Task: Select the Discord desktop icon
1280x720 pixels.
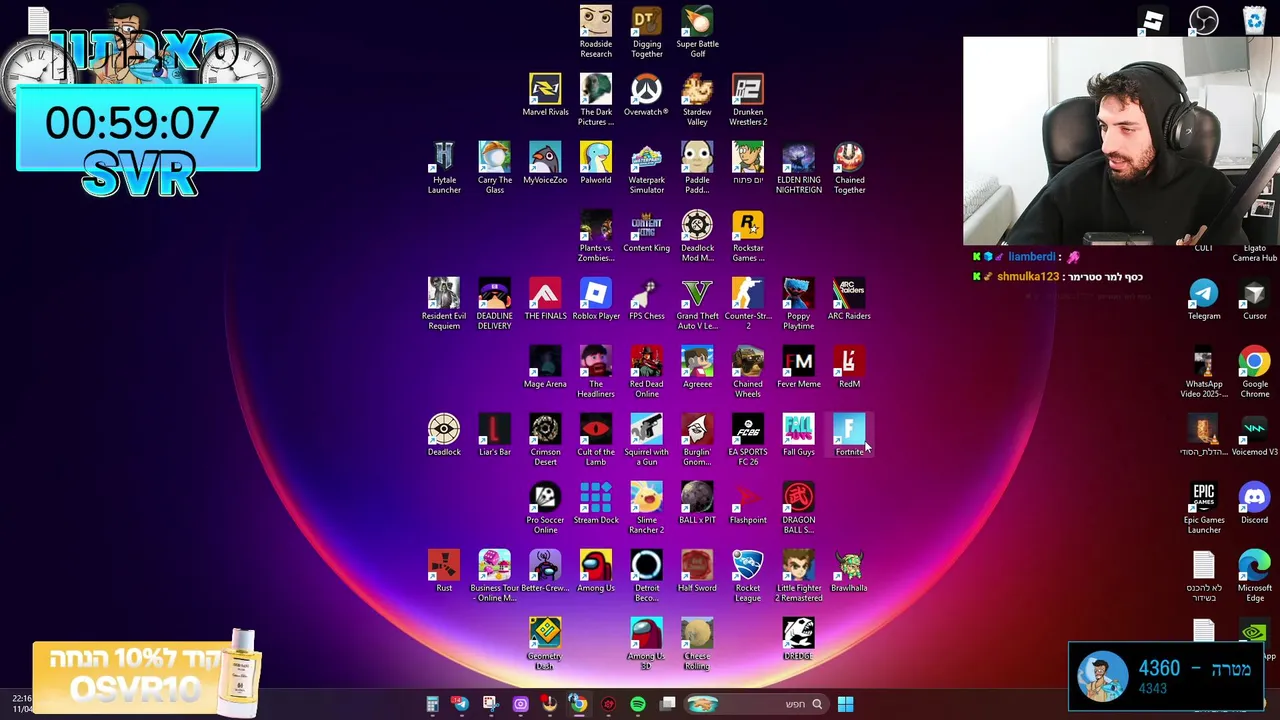Action: pos(1254,503)
